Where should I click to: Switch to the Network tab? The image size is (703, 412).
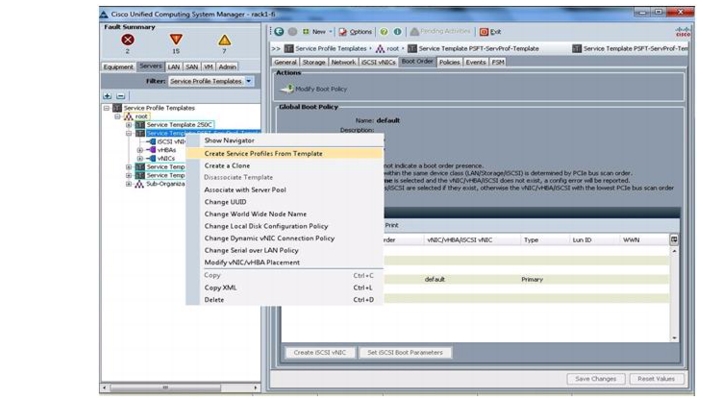(x=343, y=62)
